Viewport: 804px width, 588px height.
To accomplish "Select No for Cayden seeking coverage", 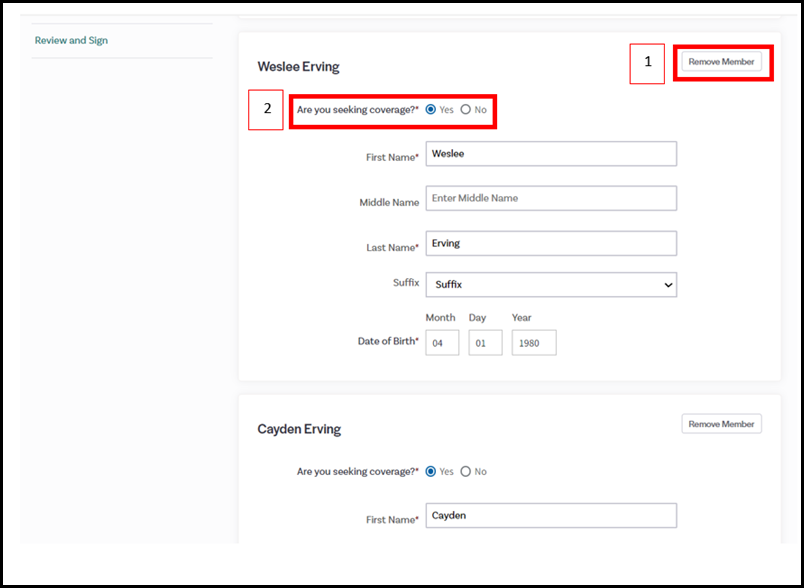I will (x=466, y=472).
